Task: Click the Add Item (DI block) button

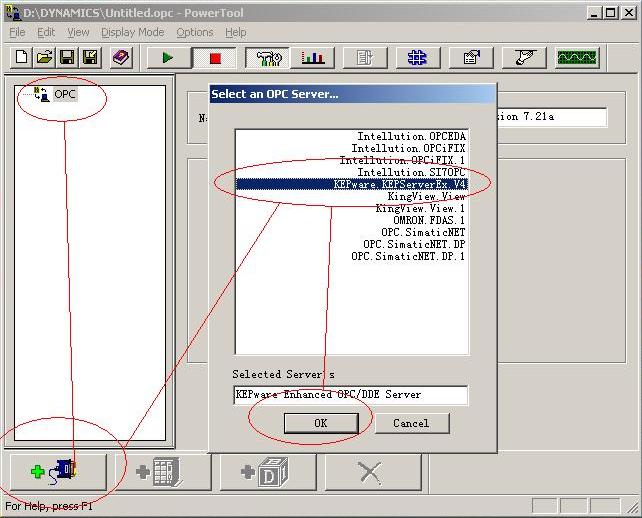Action: [268, 472]
